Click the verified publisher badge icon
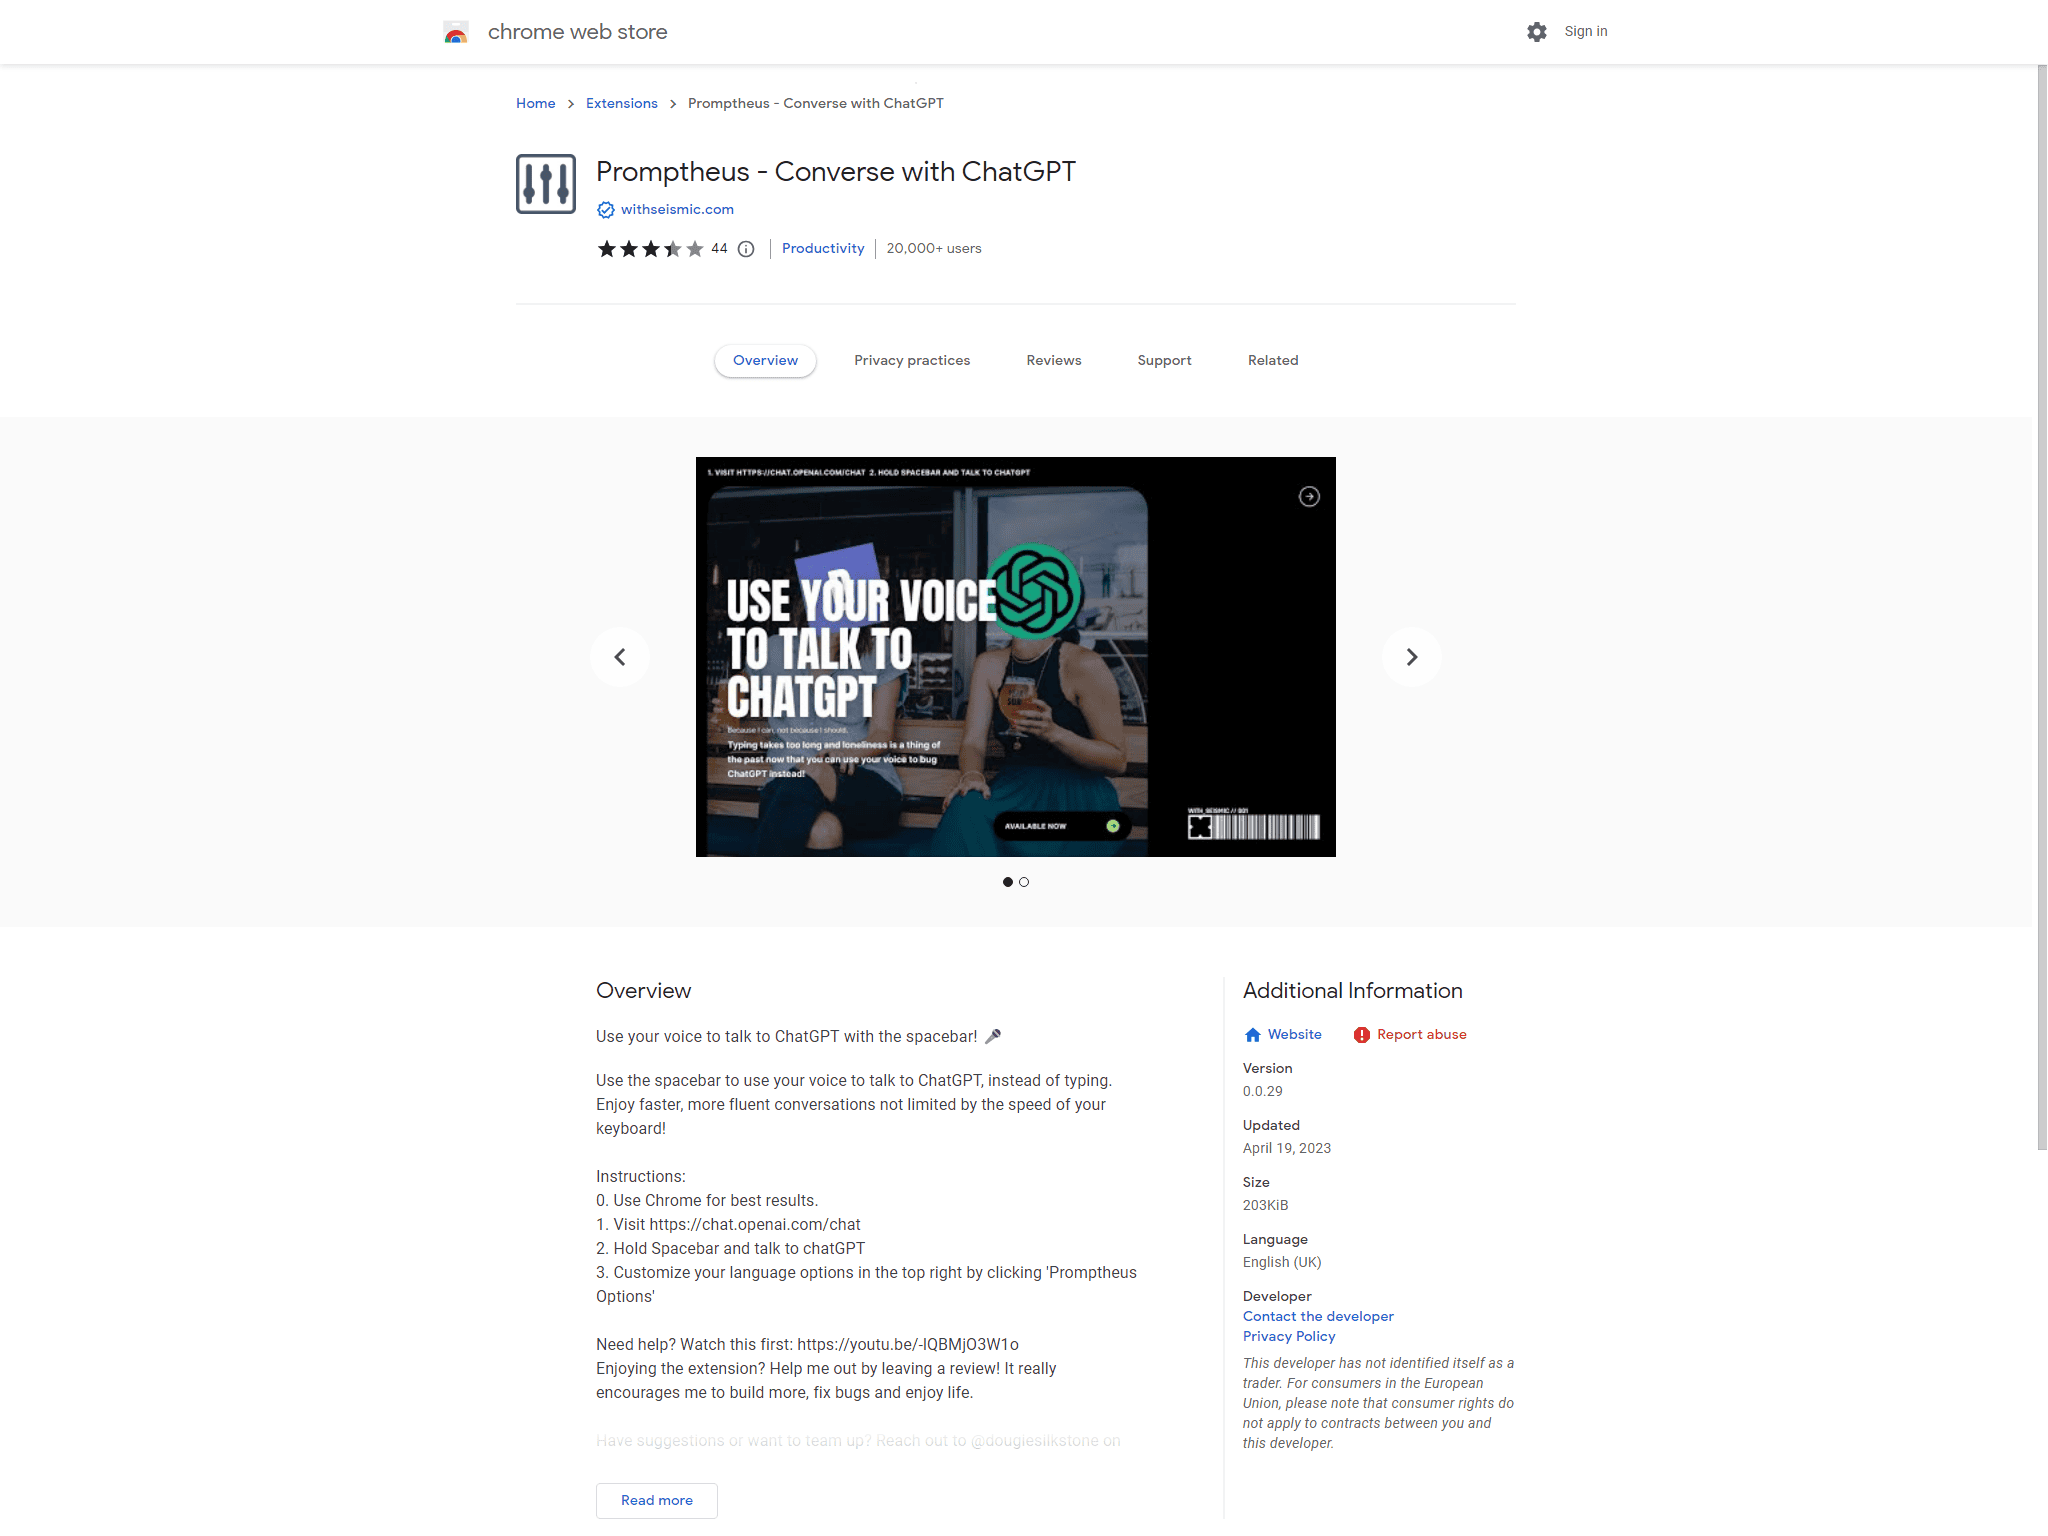The image size is (2048, 1536). coord(605,210)
